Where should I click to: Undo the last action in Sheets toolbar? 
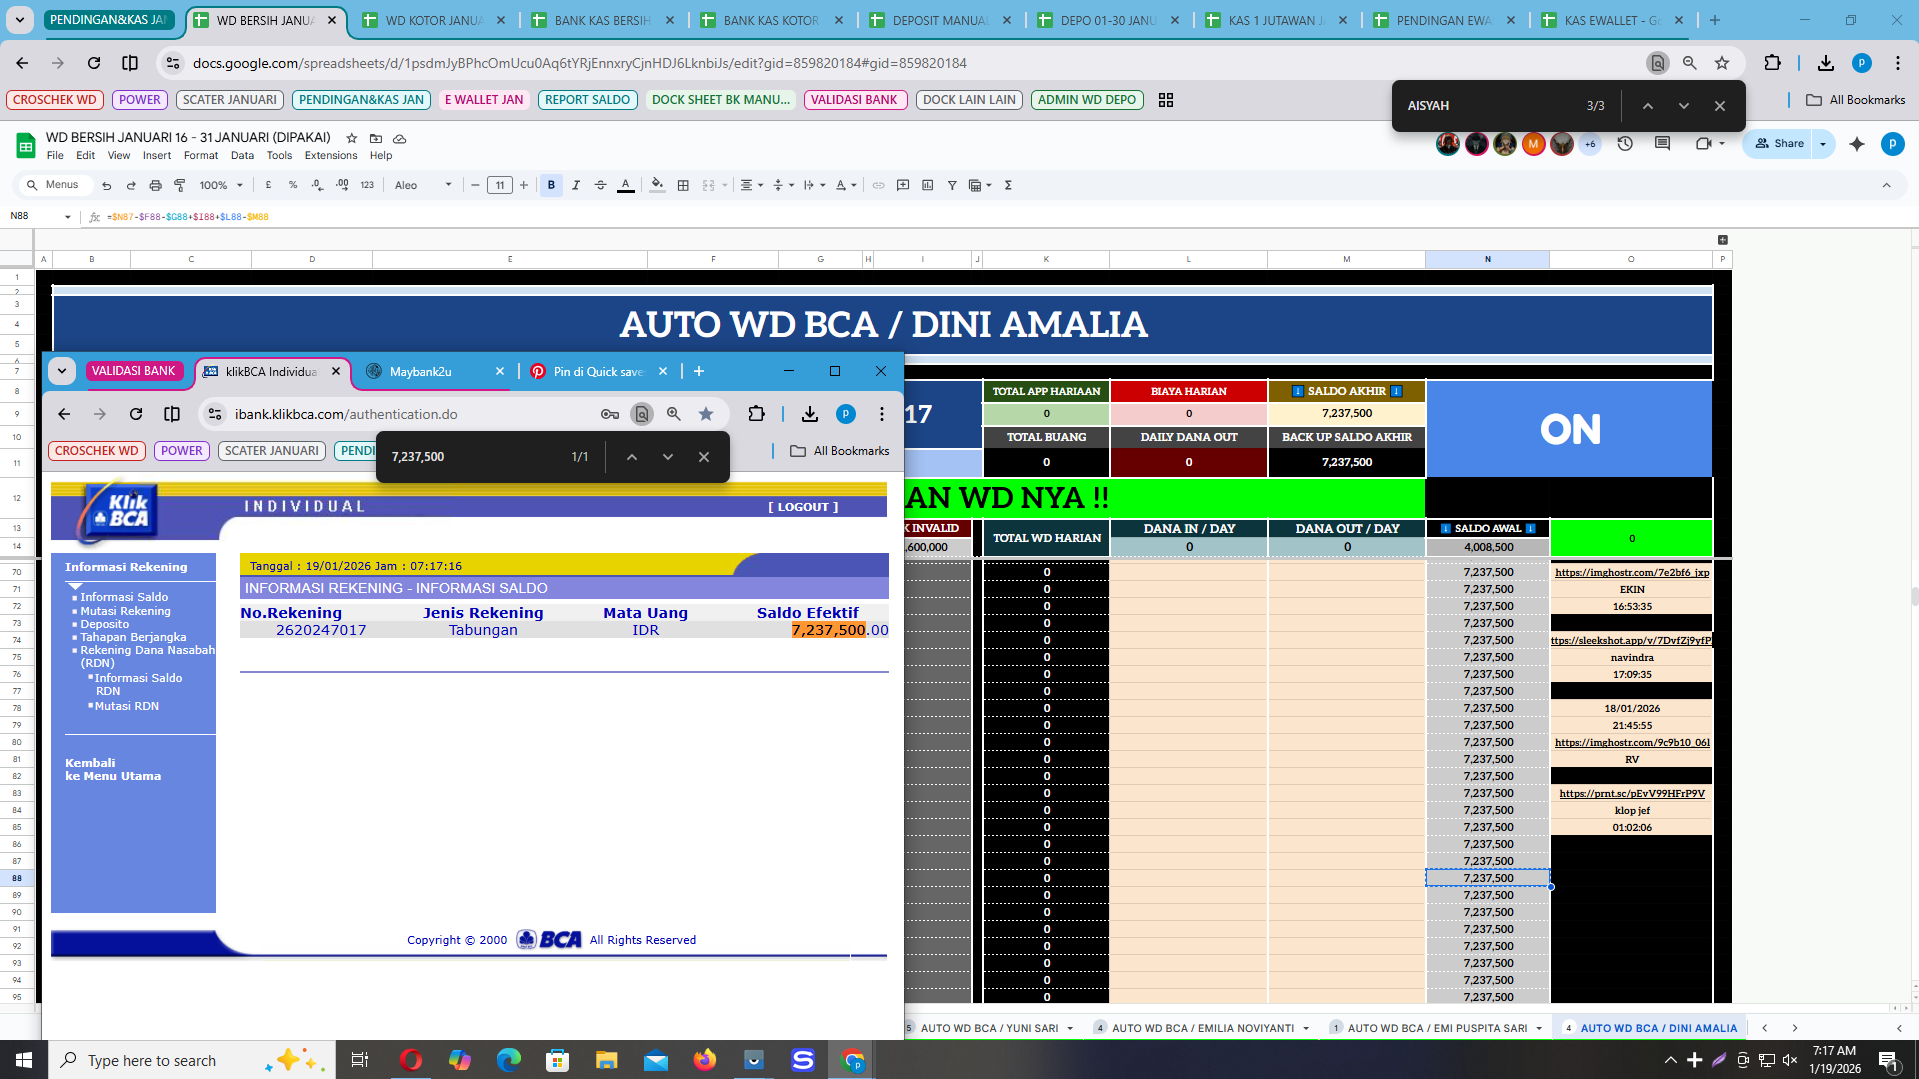[106, 185]
